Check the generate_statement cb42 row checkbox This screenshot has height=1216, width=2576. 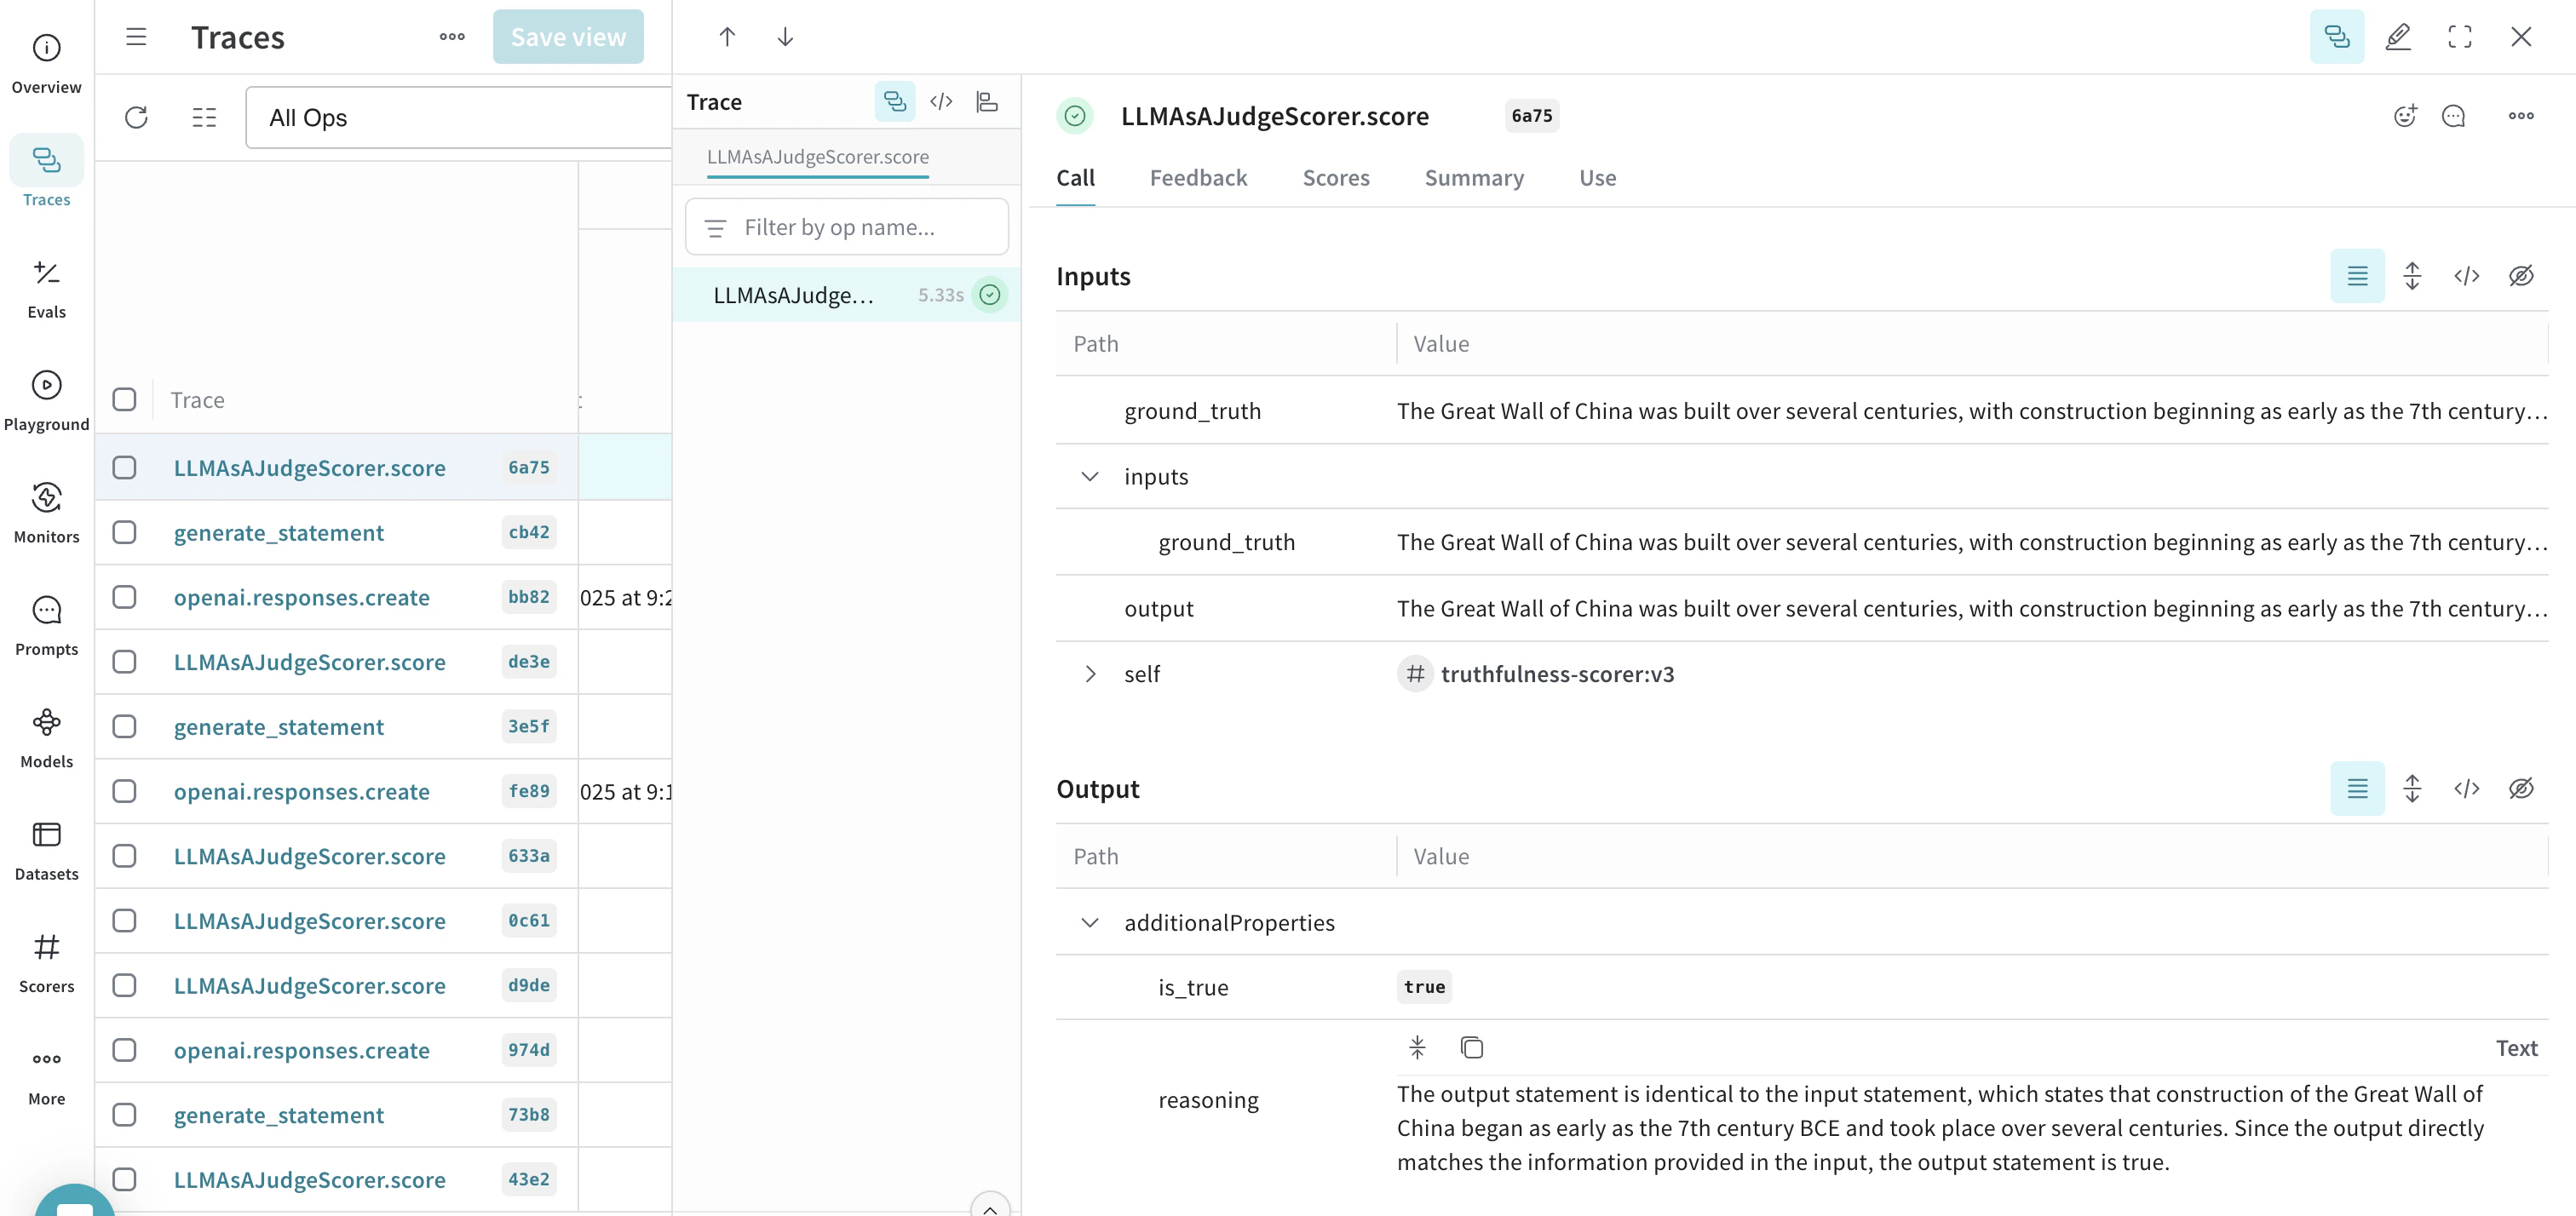click(124, 532)
